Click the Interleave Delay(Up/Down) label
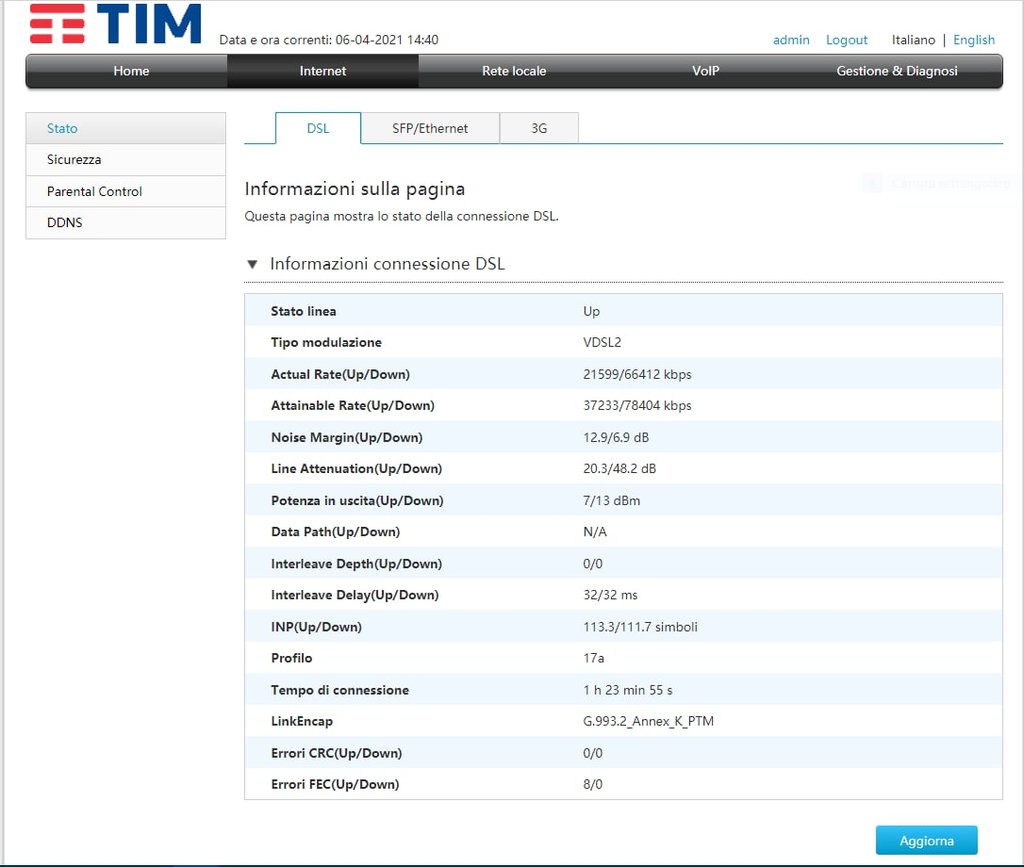The image size is (1024, 867). tap(355, 595)
